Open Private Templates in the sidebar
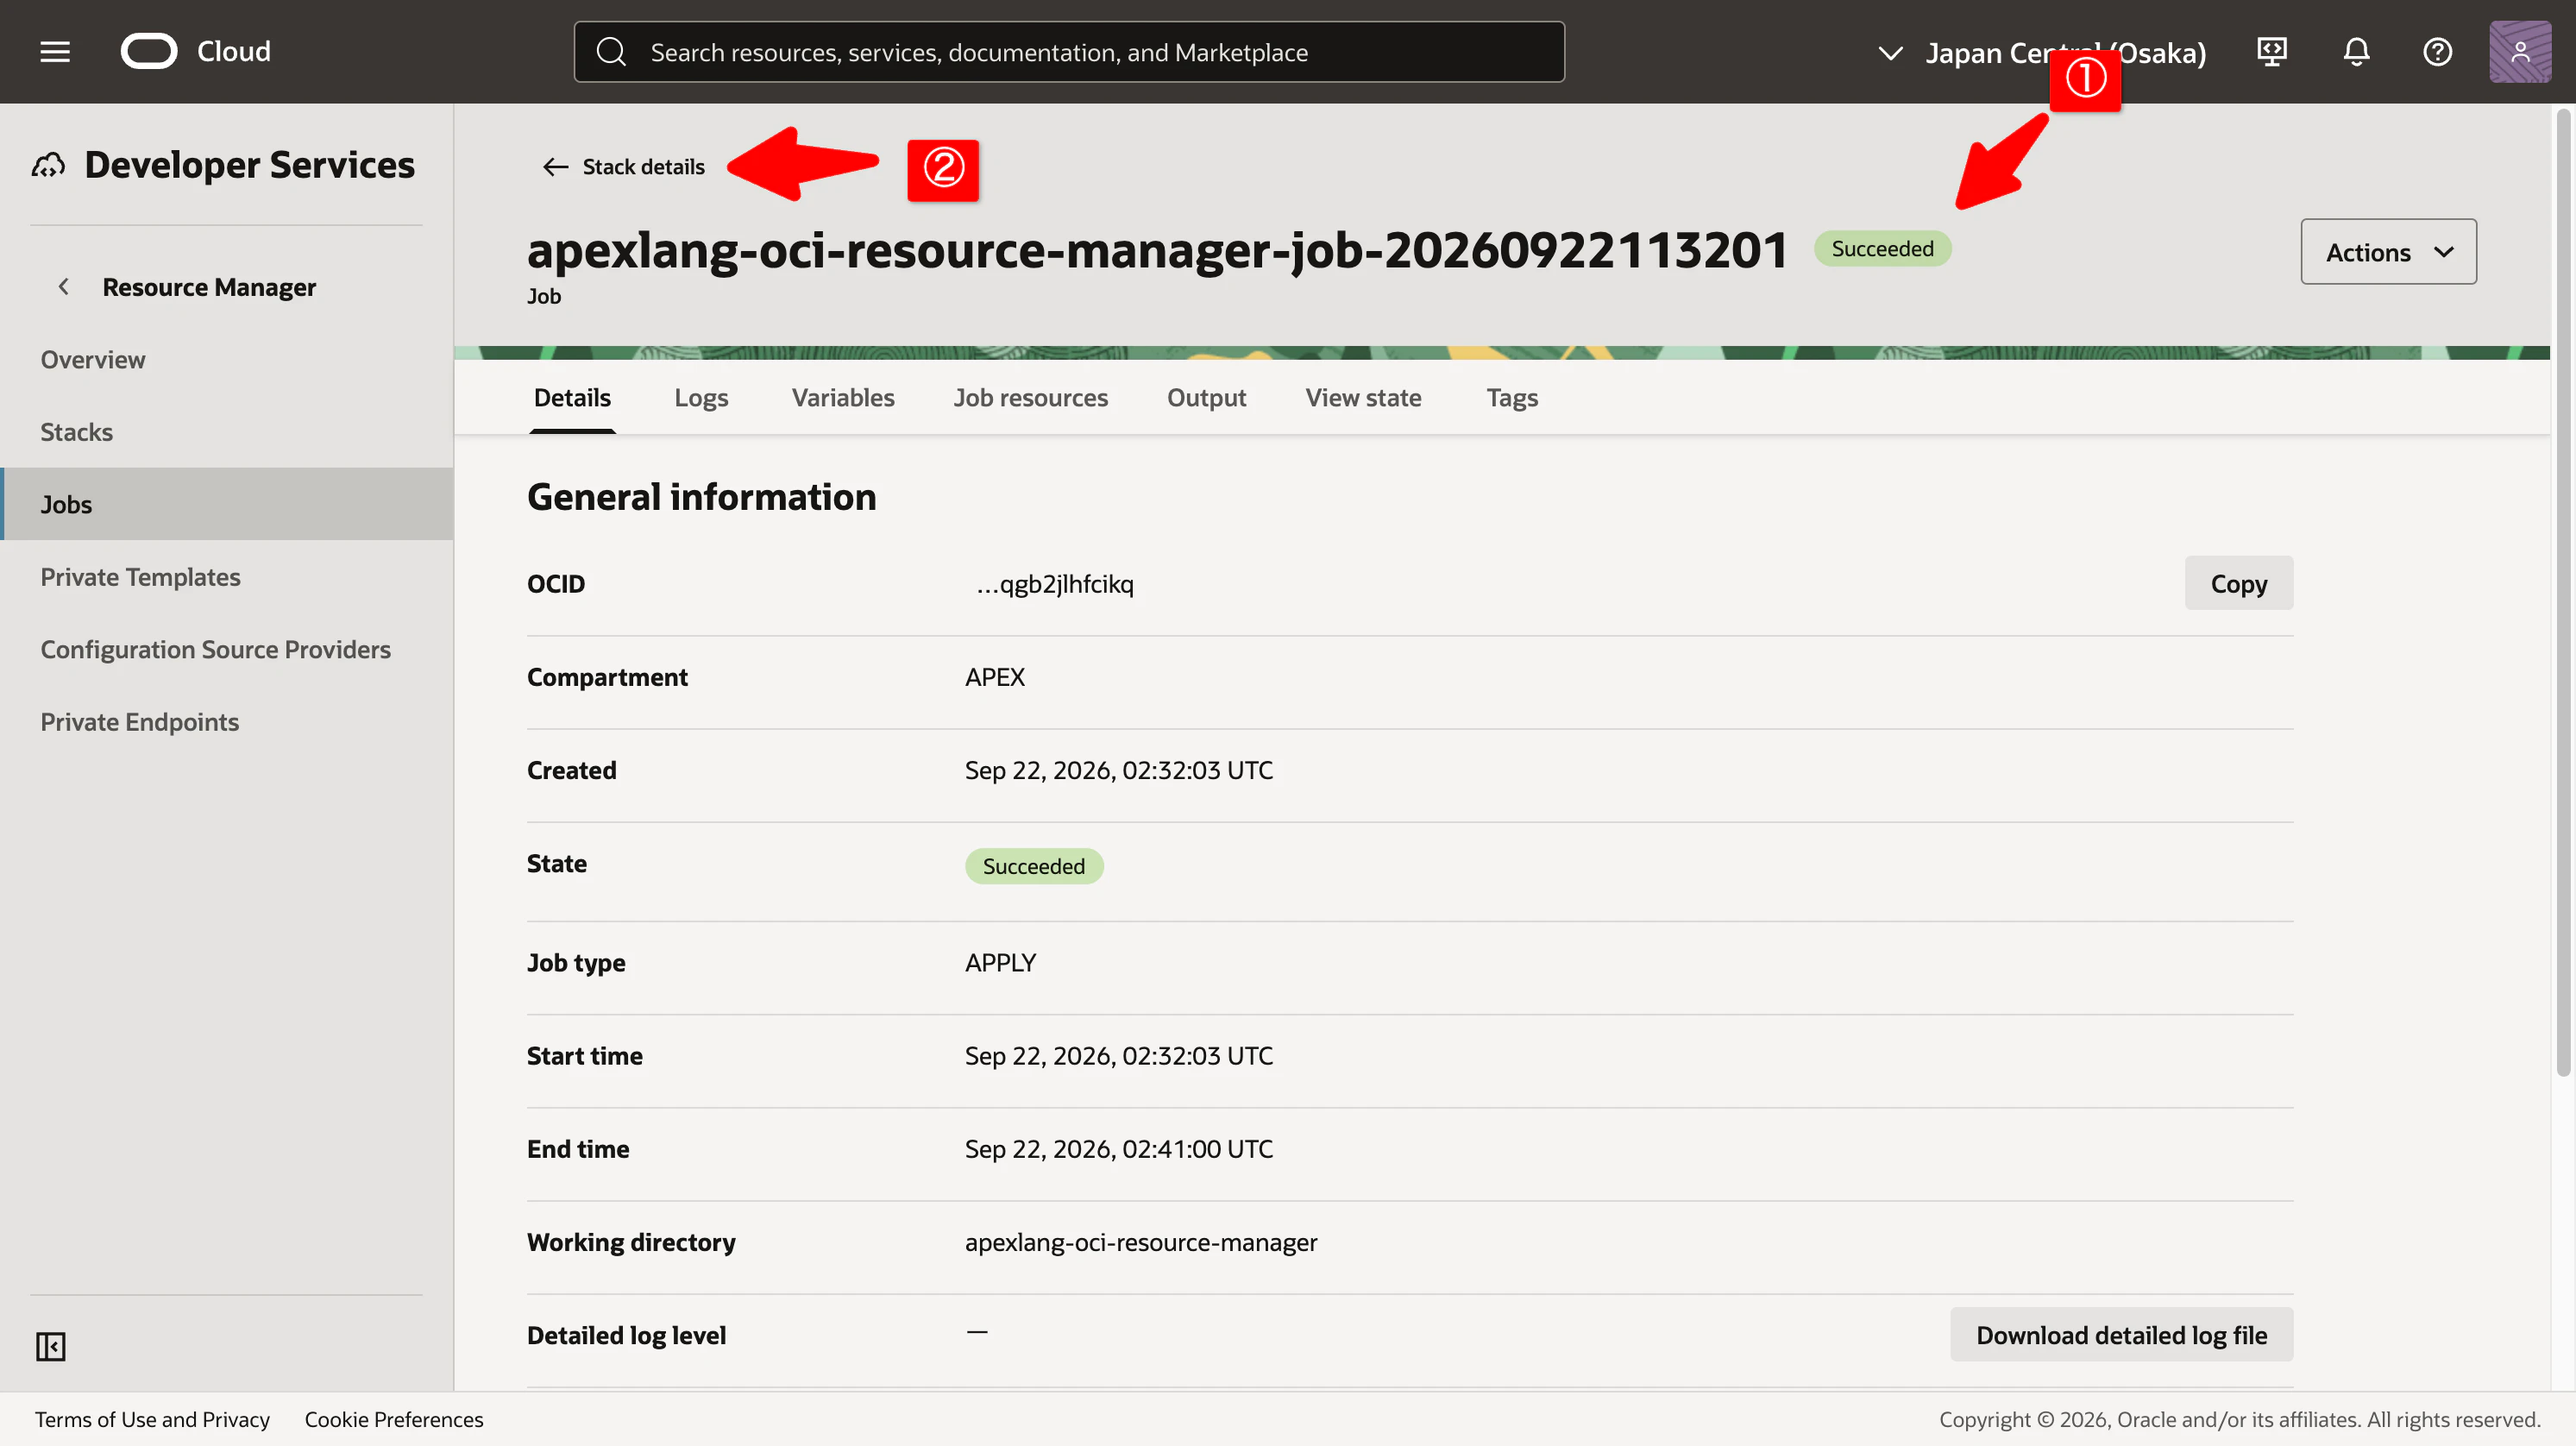2576x1446 pixels. pos(140,577)
